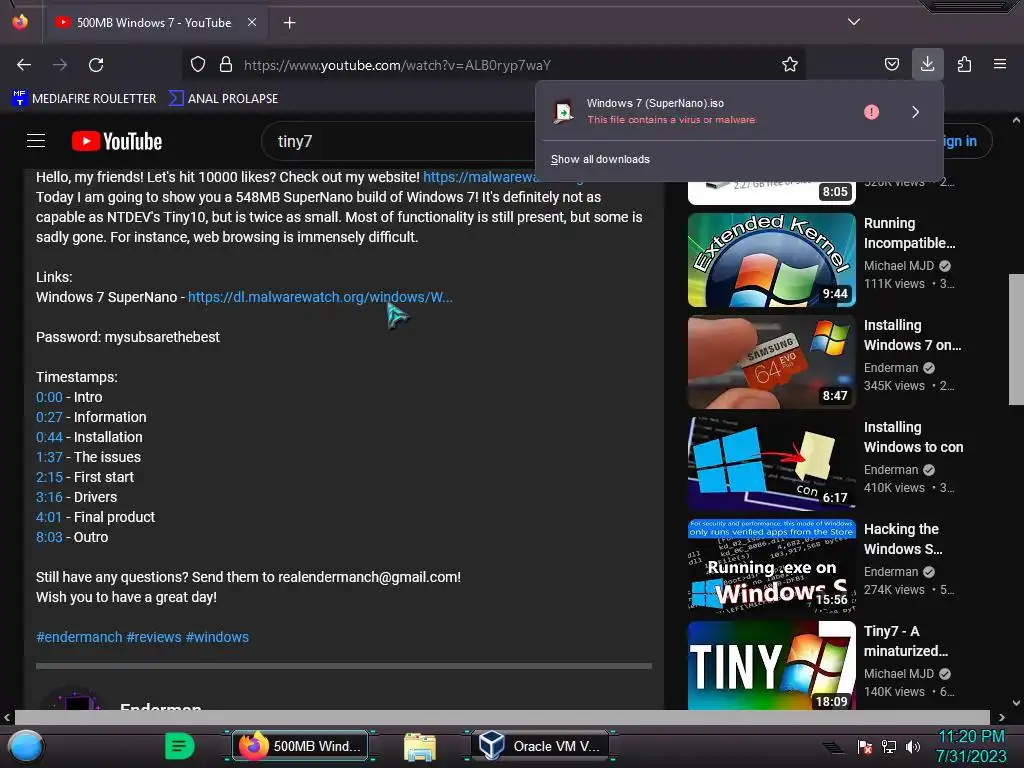Open the #endermanch hashtag
1024x768 pixels.
(79, 637)
